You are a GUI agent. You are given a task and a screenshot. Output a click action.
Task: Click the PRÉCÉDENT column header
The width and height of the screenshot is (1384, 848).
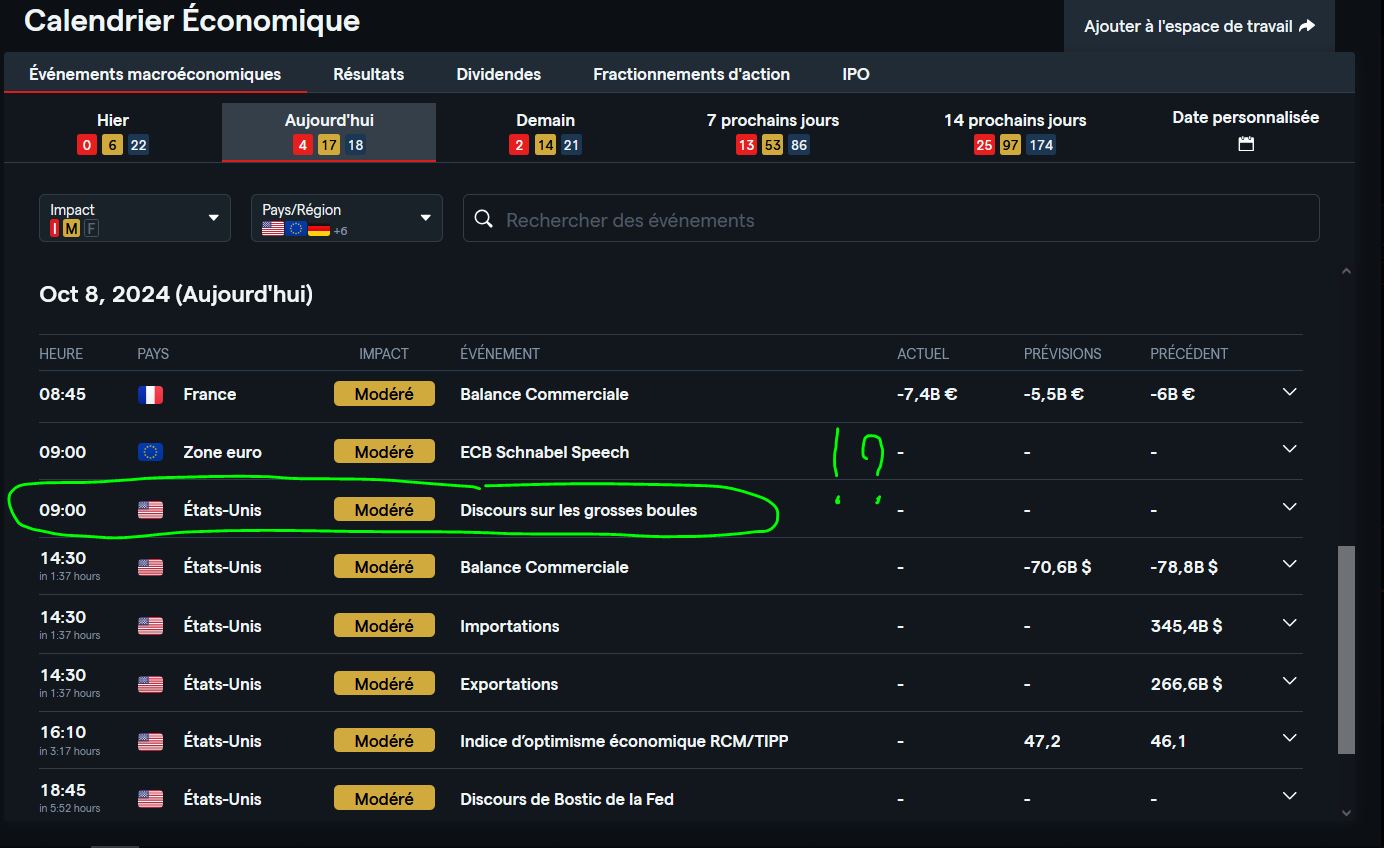tap(1189, 354)
